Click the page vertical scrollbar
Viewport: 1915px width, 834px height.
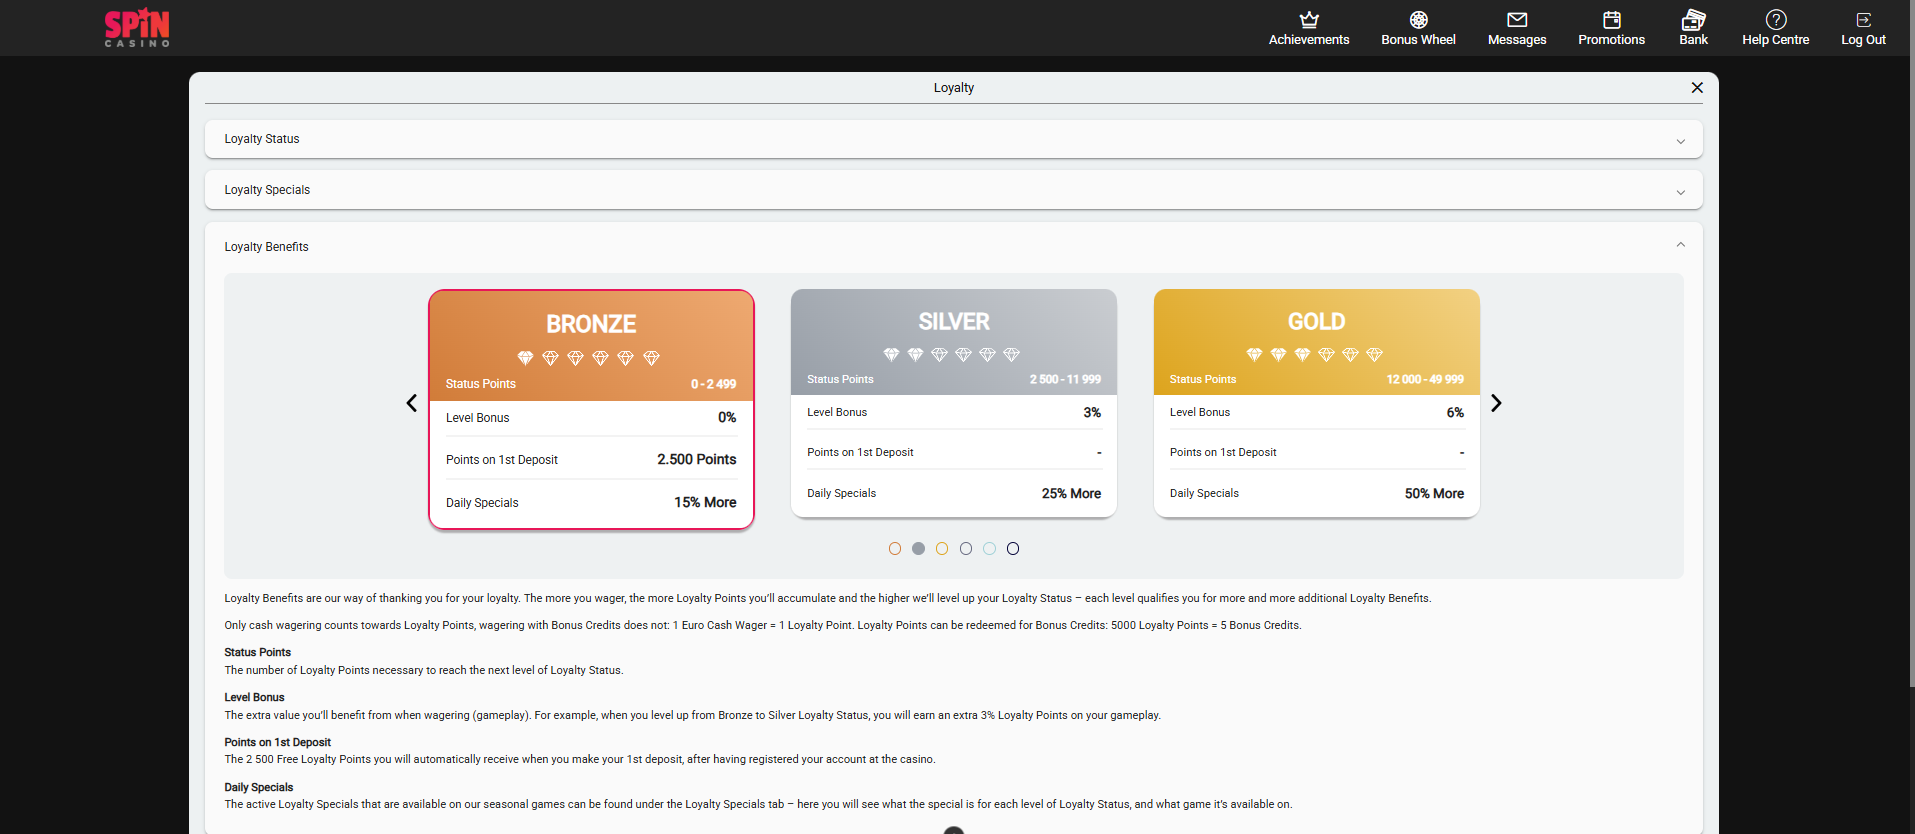click(1911, 344)
